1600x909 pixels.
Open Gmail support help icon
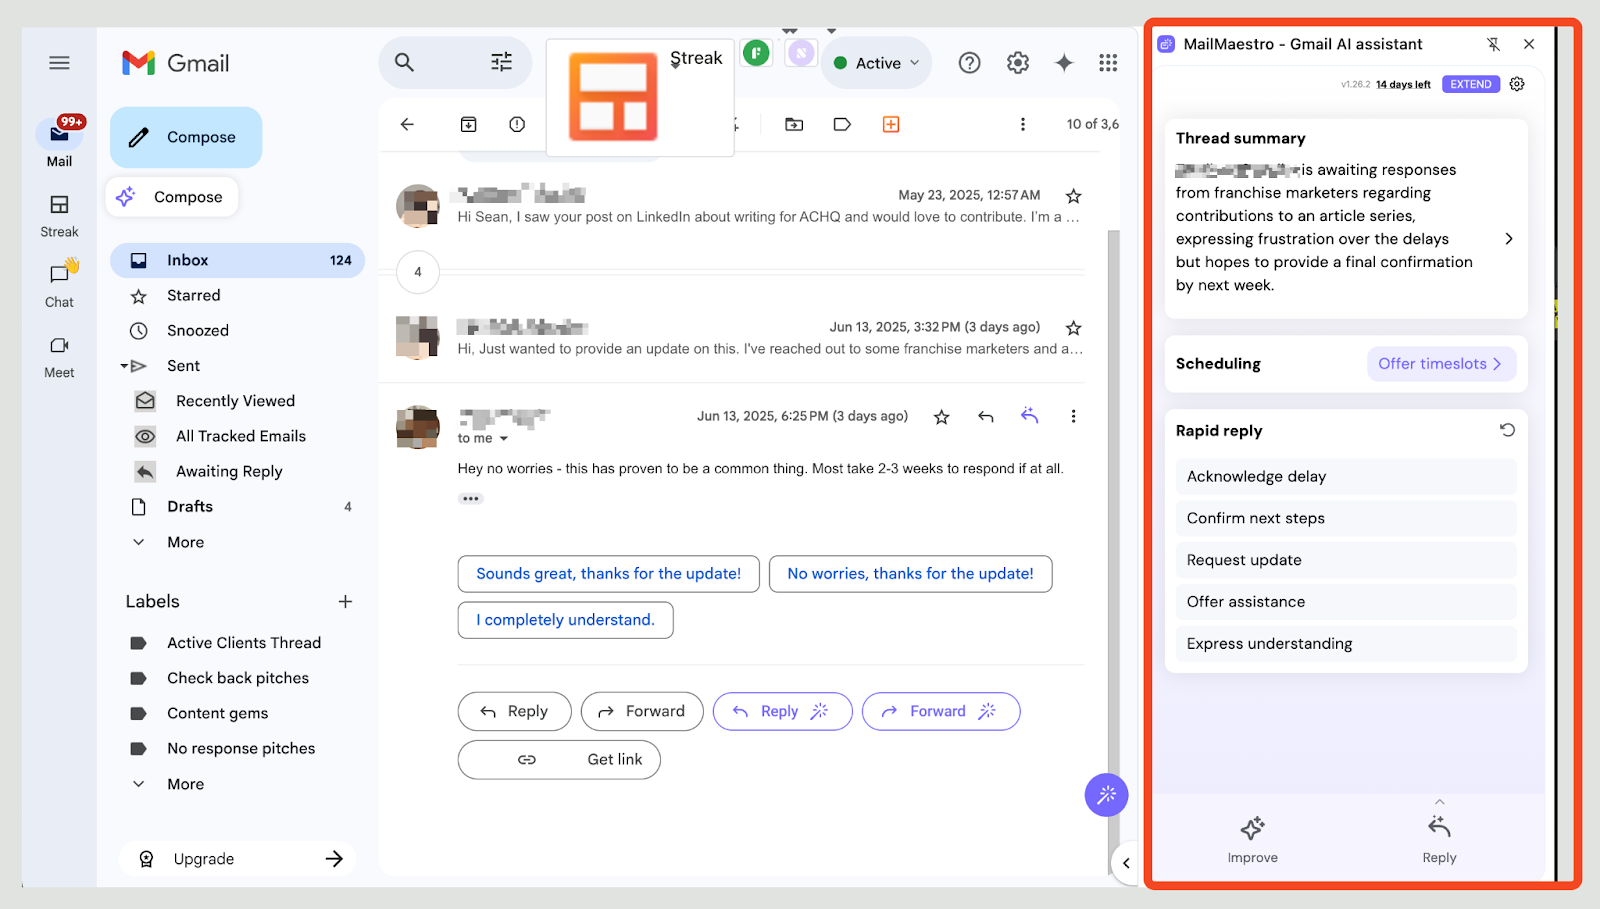969,63
